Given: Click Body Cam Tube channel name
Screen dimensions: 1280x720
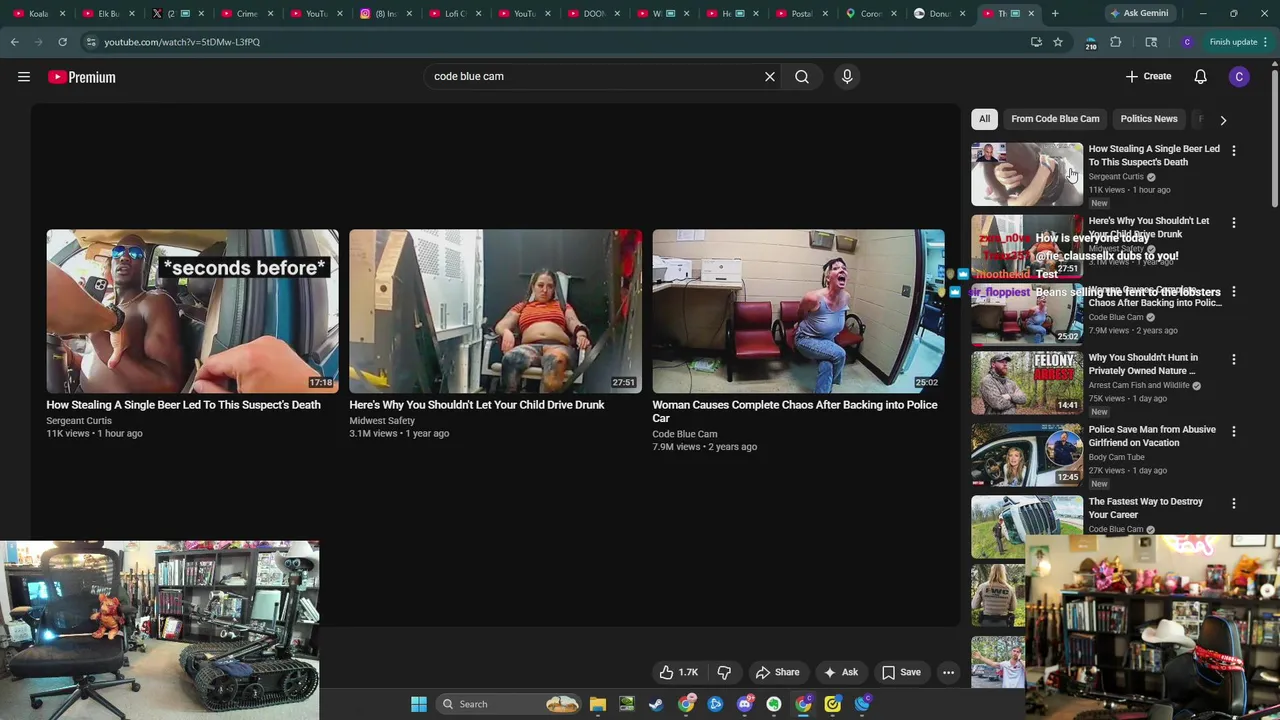Looking at the screenshot, I should point(1116,457).
